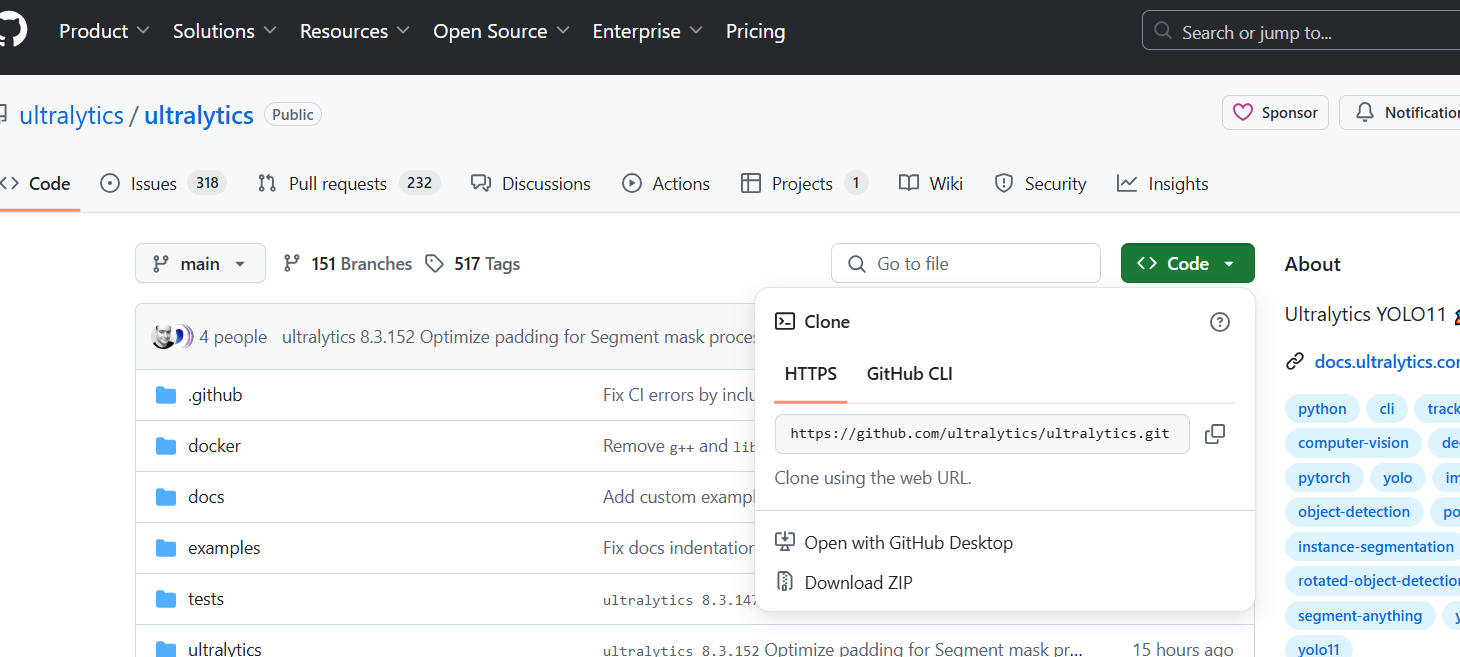Click the object-detection topic tag
The image size is (1460, 657).
click(x=1353, y=512)
